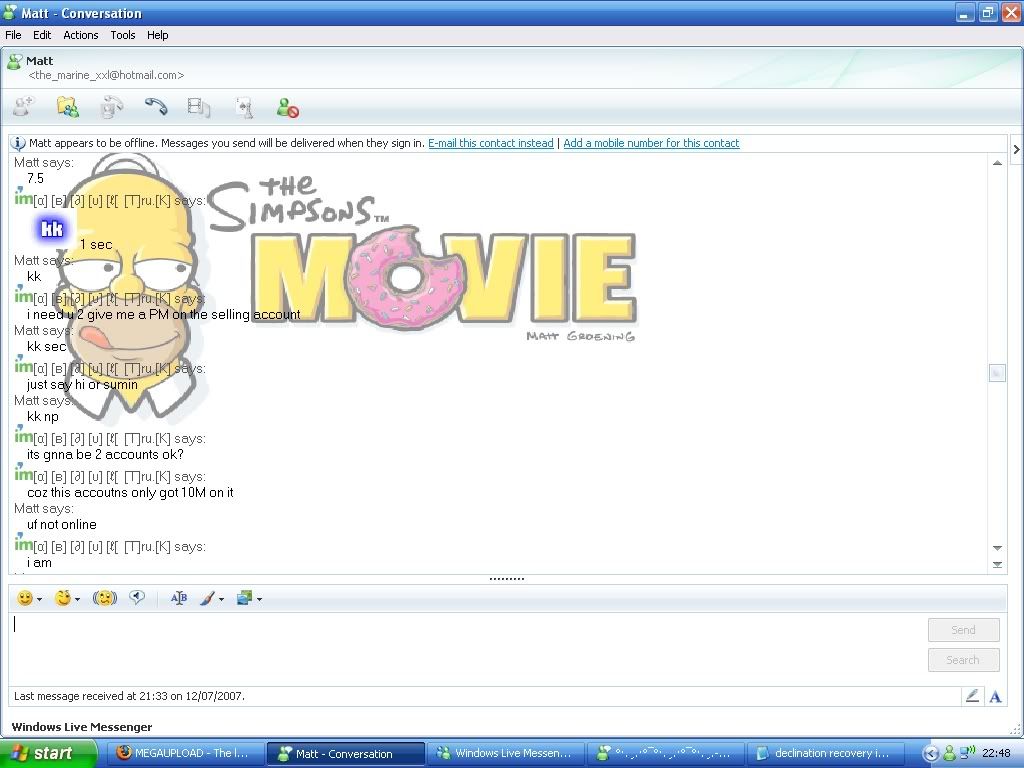Click the Games card icon
Image resolution: width=1024 pixels, height=768 pixels.
coord(243,107)
